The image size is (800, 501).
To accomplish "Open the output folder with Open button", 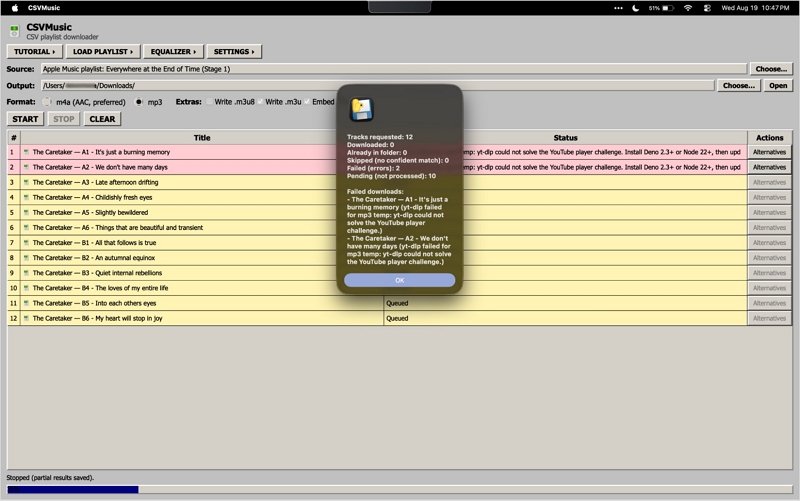I will 778,86.
